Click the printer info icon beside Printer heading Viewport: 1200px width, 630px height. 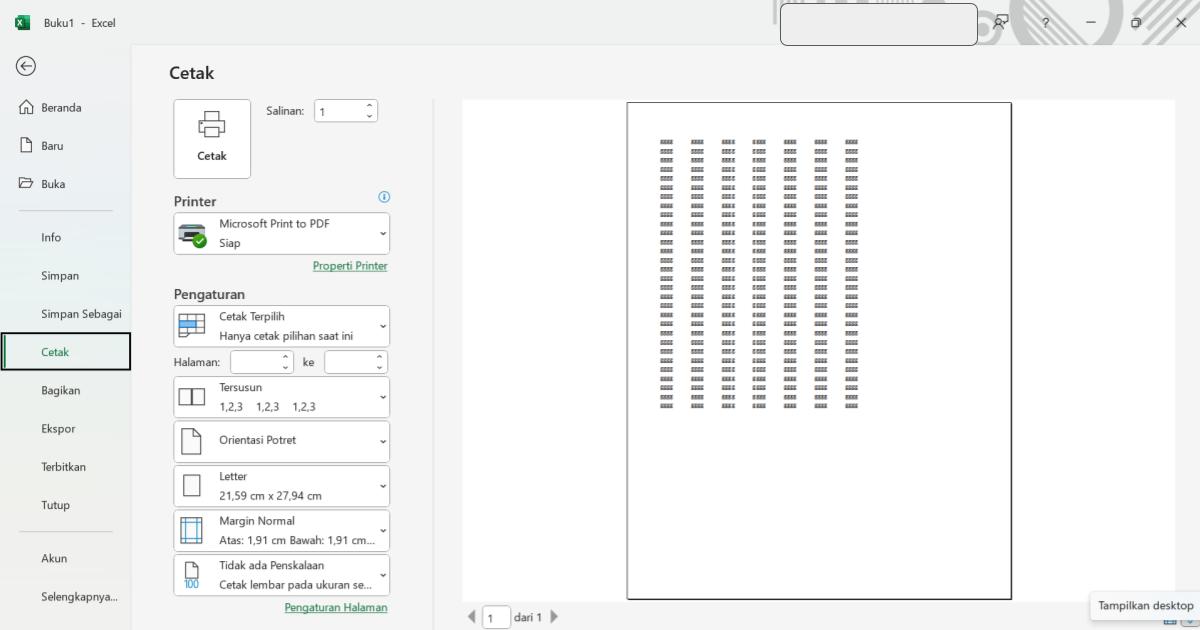click(384, 198)
